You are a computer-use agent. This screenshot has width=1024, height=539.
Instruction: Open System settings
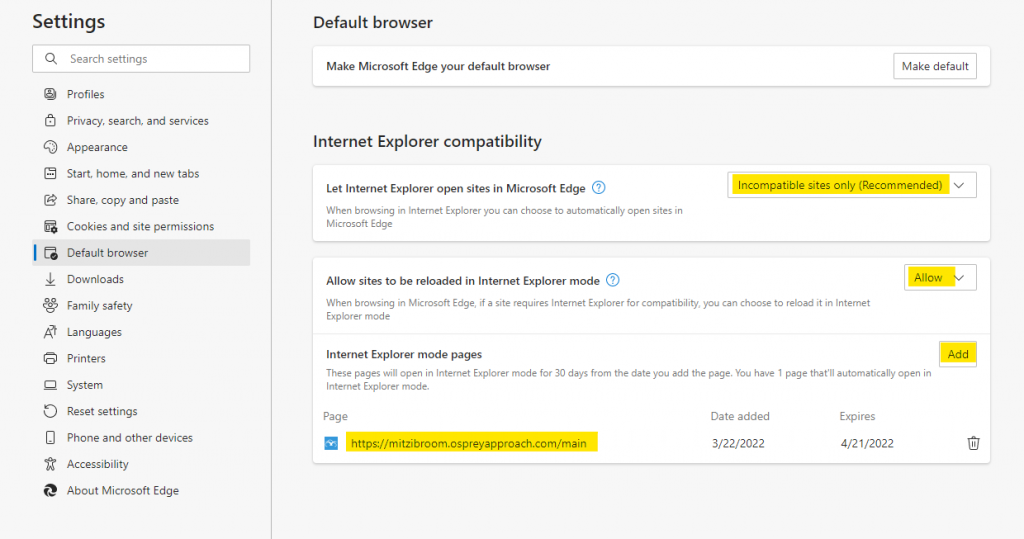pos(141,385)
